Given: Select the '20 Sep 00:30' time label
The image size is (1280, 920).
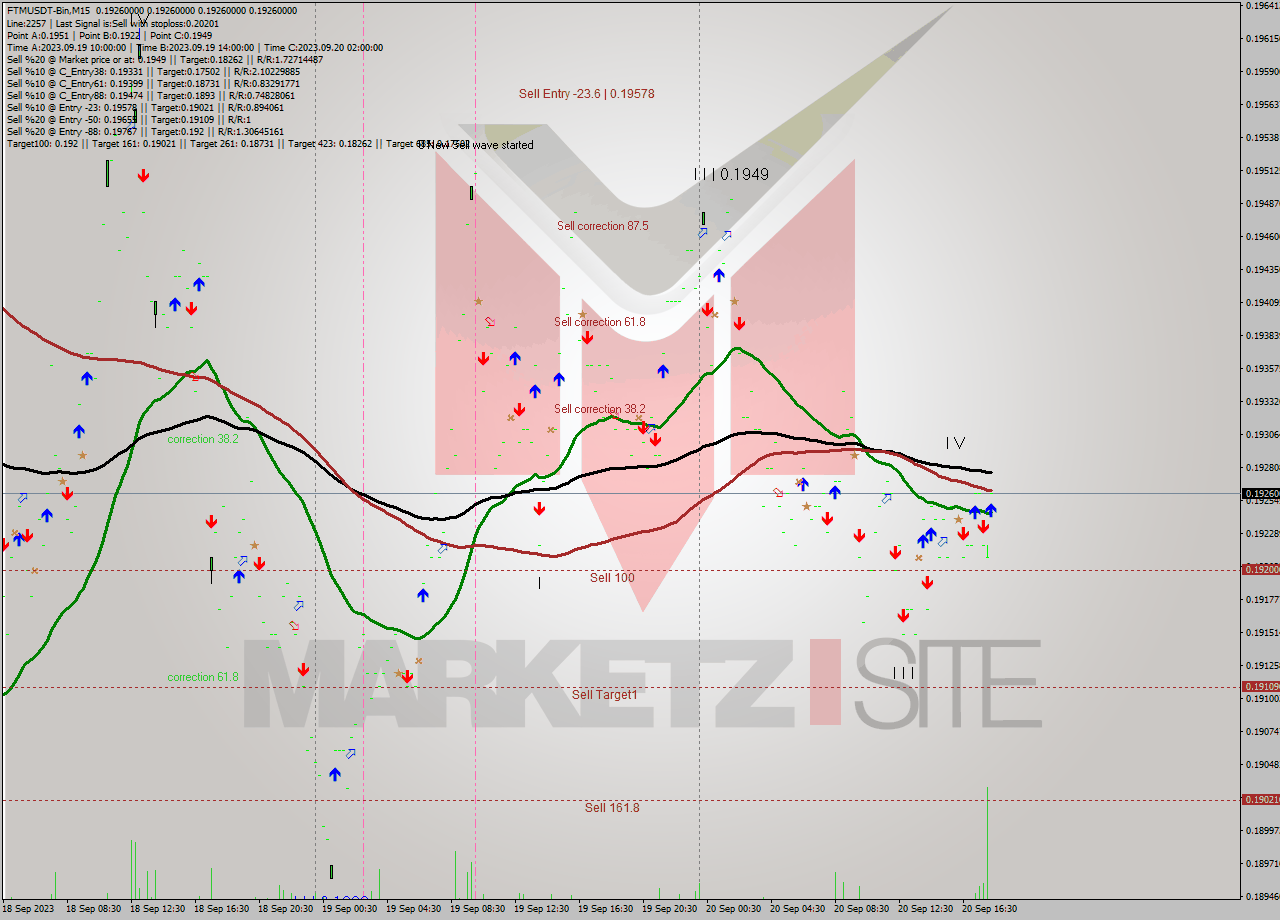Looking at the screenshot, I should (733, 909).
